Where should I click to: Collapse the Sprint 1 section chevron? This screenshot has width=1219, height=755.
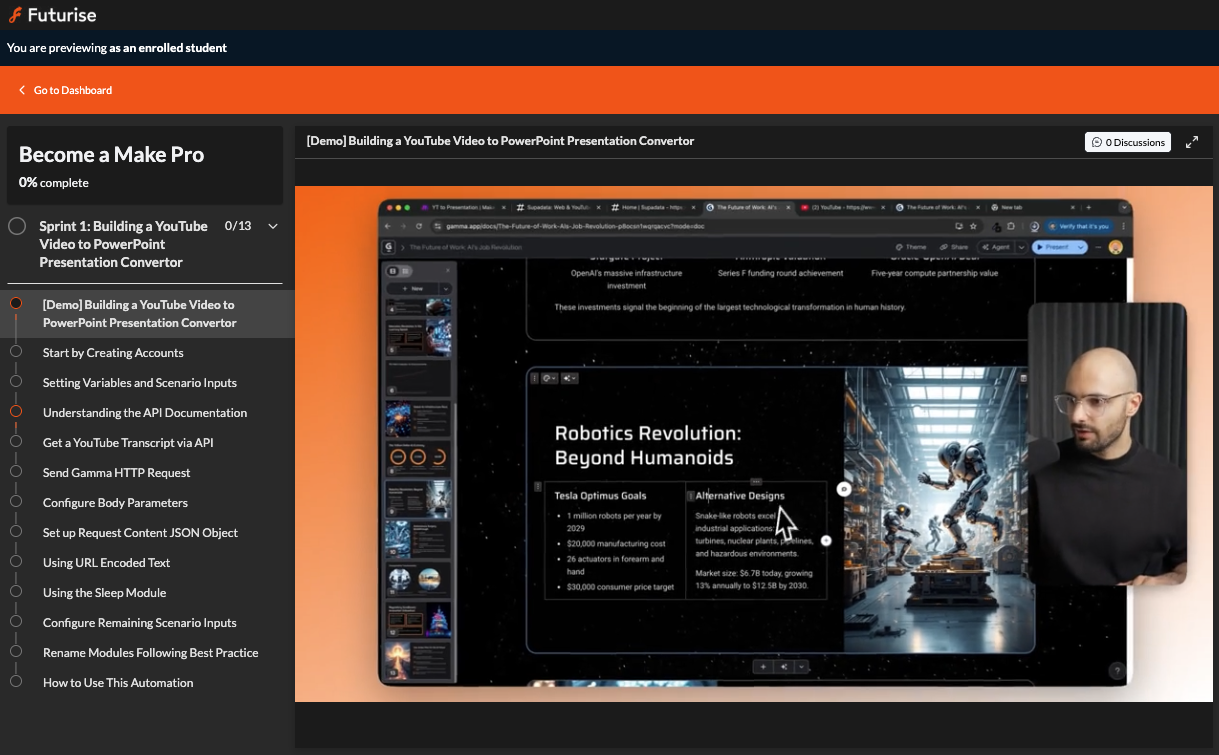[x=273, y=226]
